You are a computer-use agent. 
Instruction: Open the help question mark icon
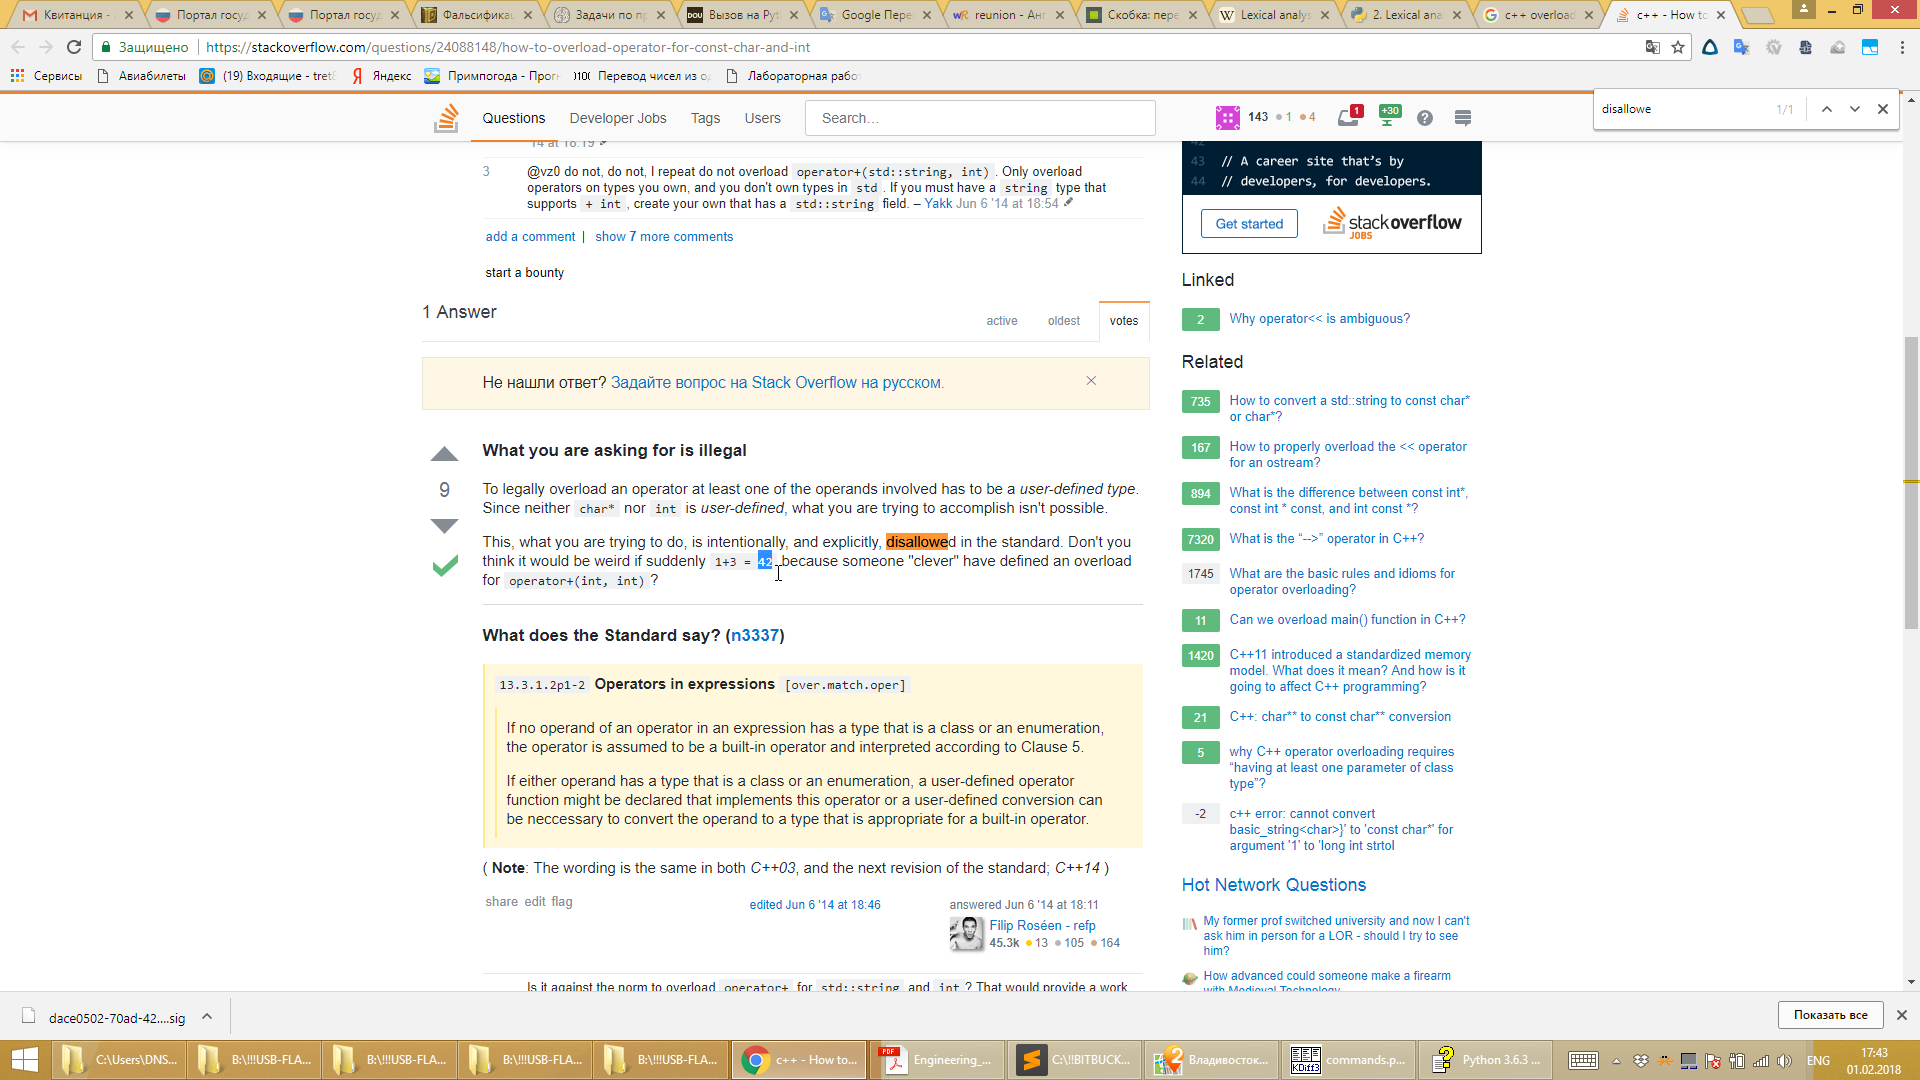[x=1425, y=118]
